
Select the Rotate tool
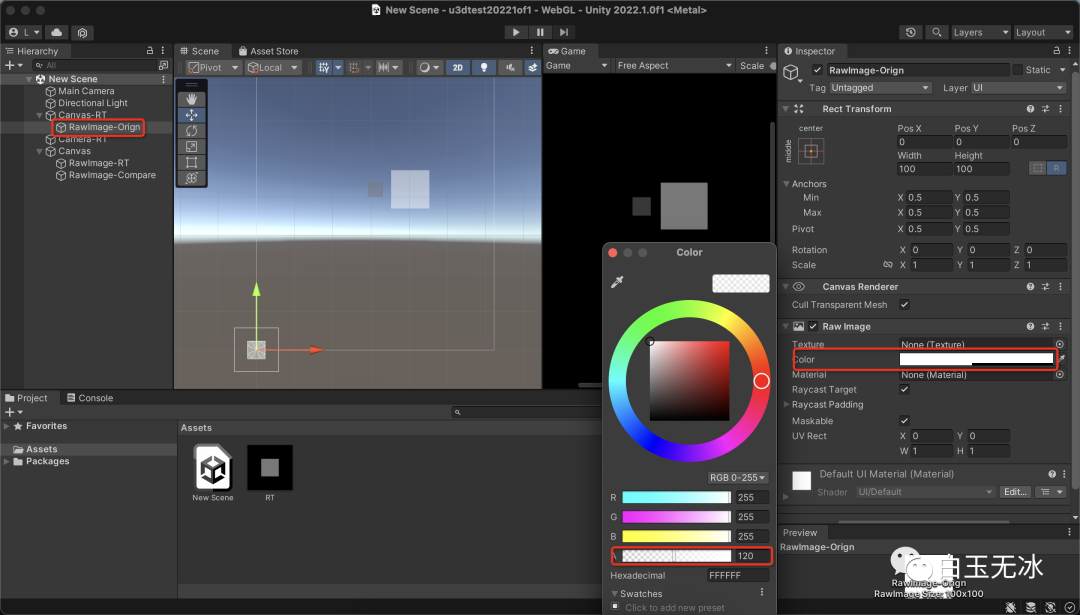[x=191, y=131]
